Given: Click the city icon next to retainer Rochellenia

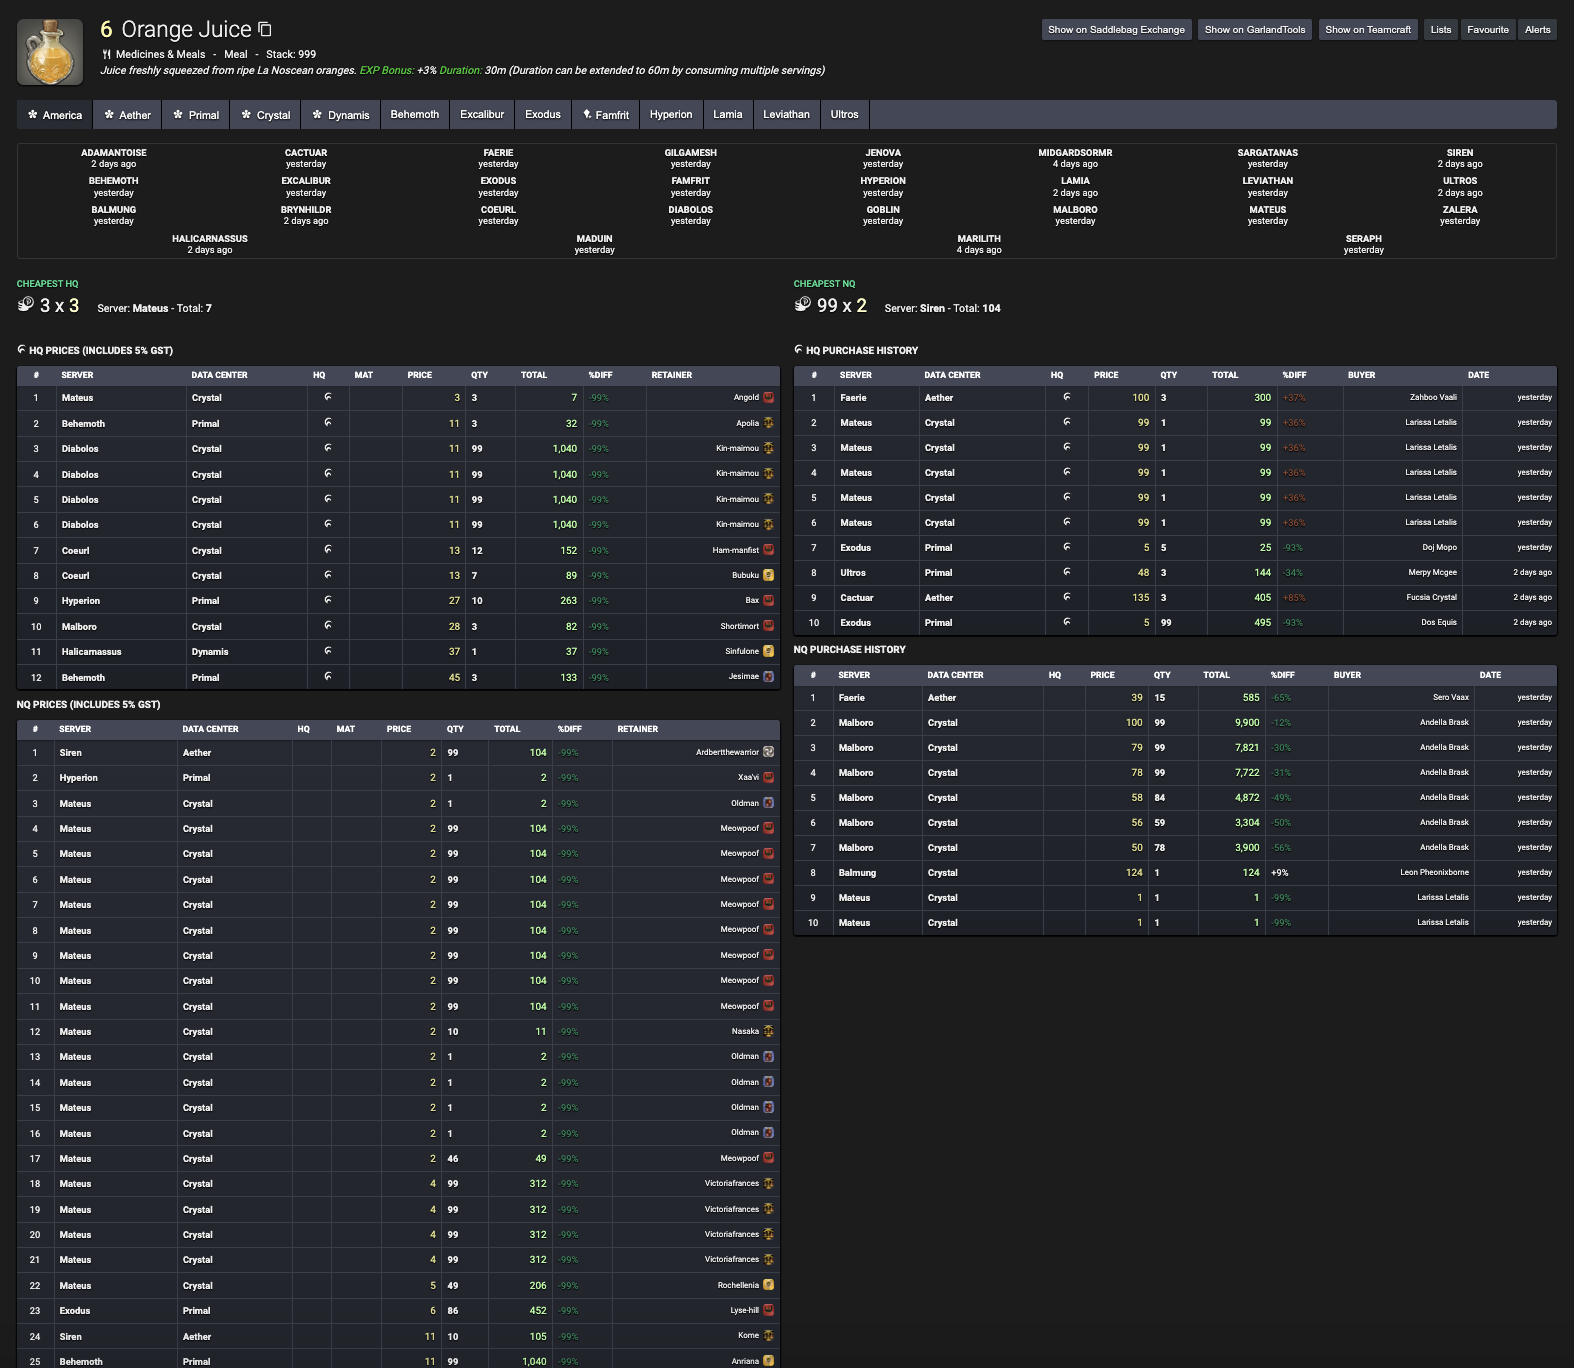Looking at the screenshot, I should (x=769, y=1285).
